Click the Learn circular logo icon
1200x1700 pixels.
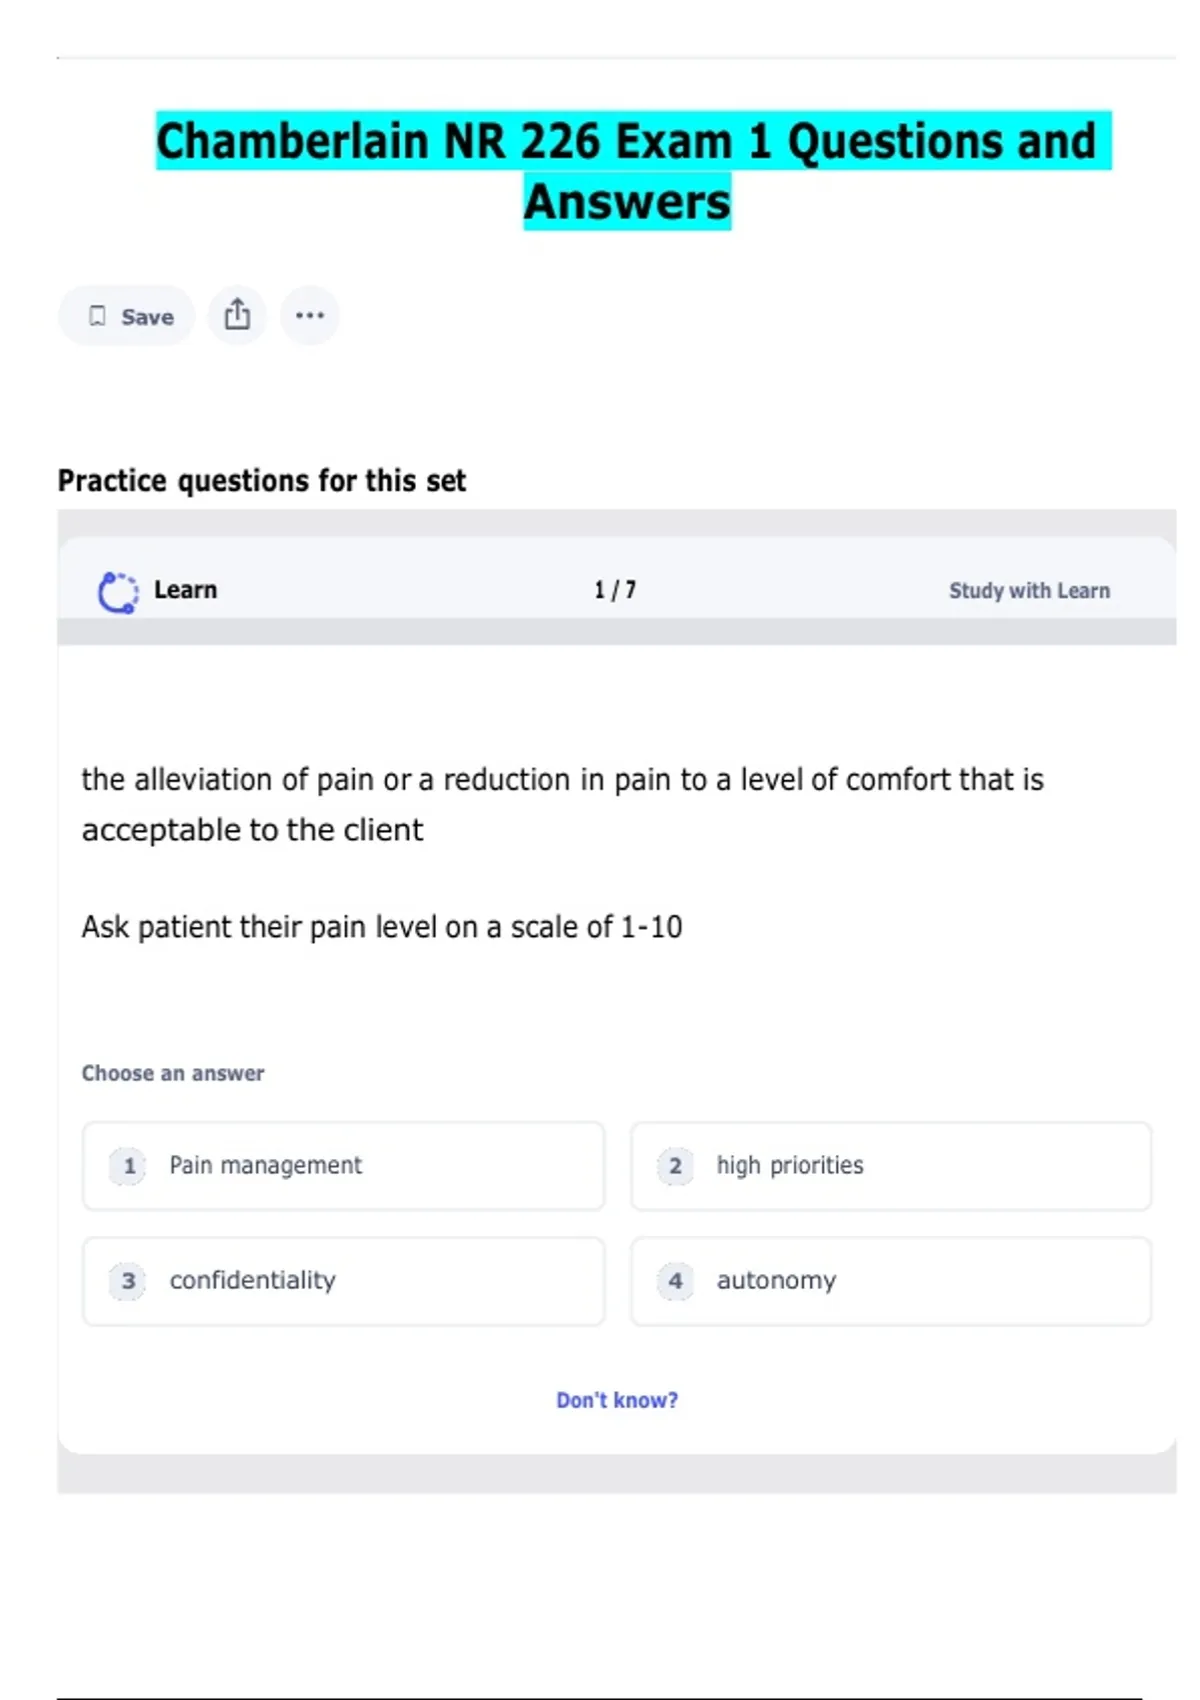118,591
